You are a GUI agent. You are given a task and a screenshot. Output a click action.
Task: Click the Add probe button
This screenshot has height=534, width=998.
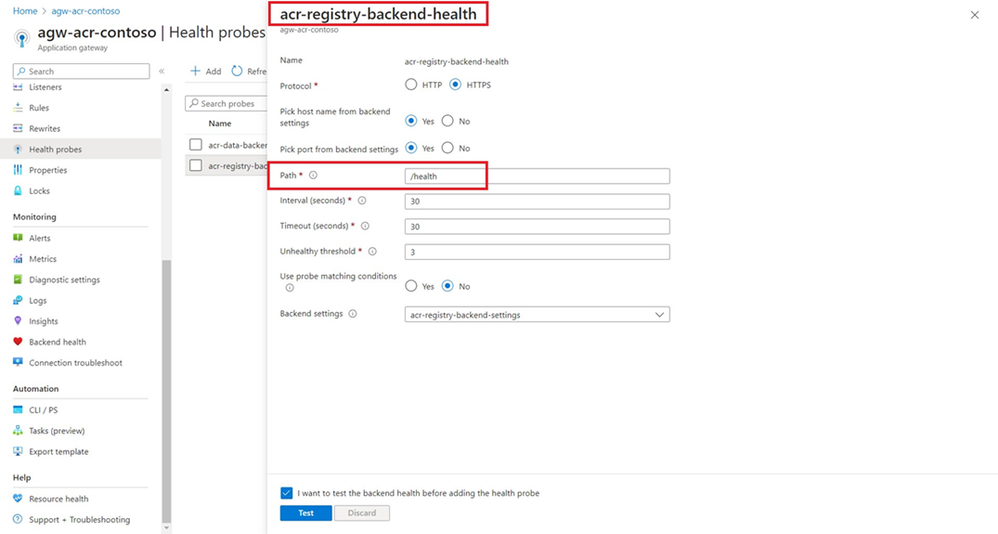point(206,71)
